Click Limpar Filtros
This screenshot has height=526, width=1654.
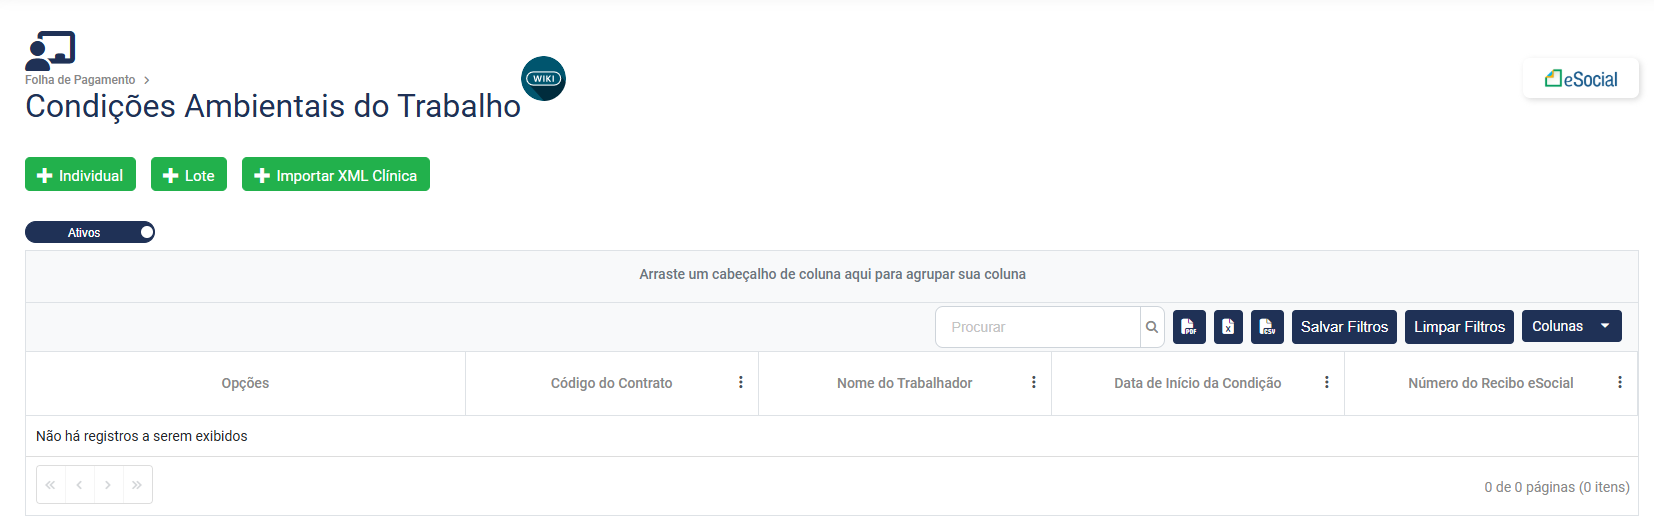coord(1459,327)
